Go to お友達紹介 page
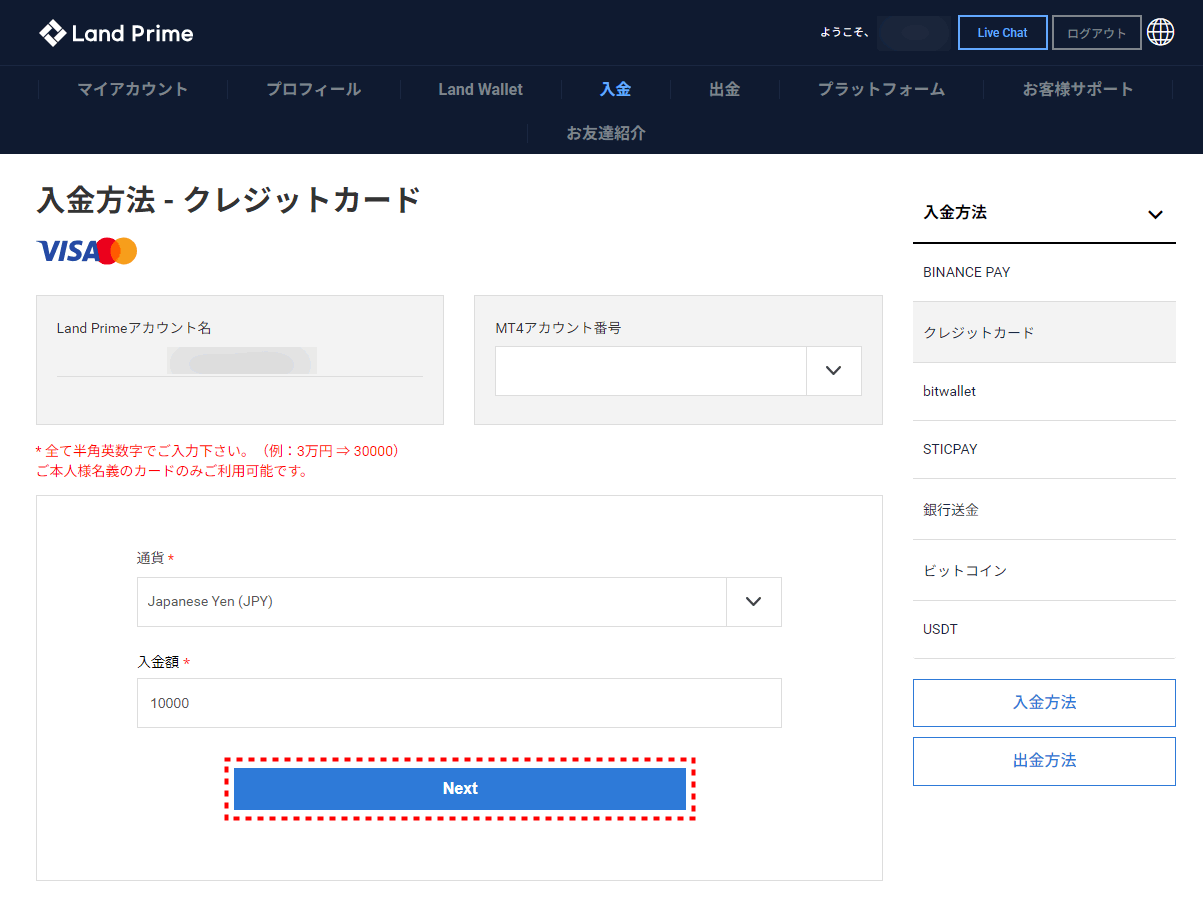The height and width of the screenshot is (904, 1203). click(x=606, y=133)
